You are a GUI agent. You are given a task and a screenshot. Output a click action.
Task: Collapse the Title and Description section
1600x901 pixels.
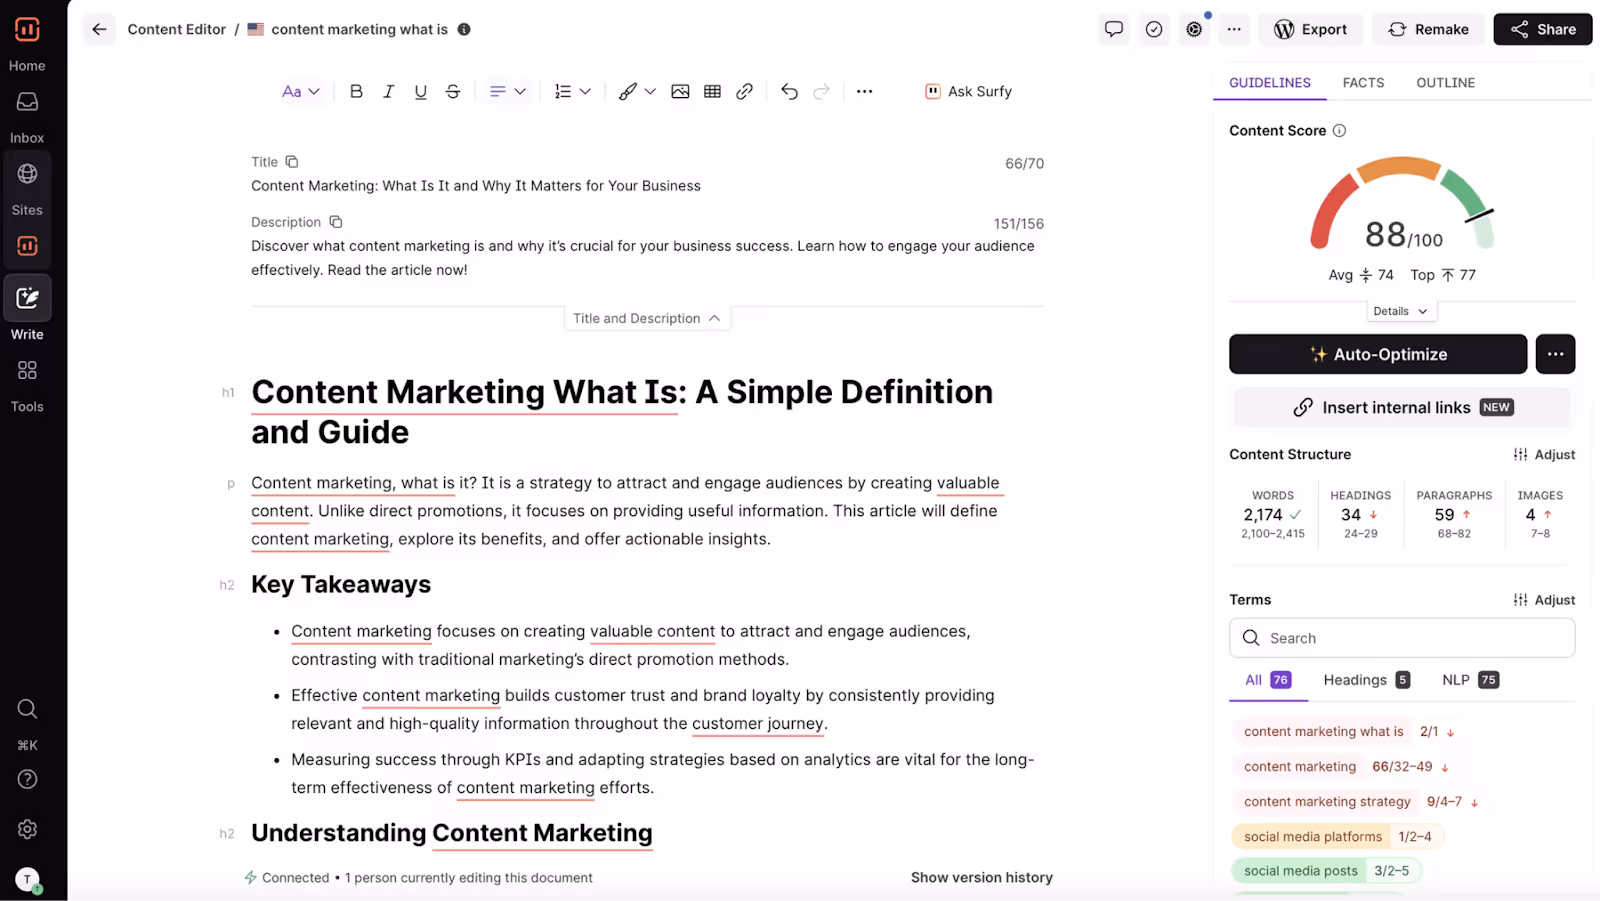646,318
